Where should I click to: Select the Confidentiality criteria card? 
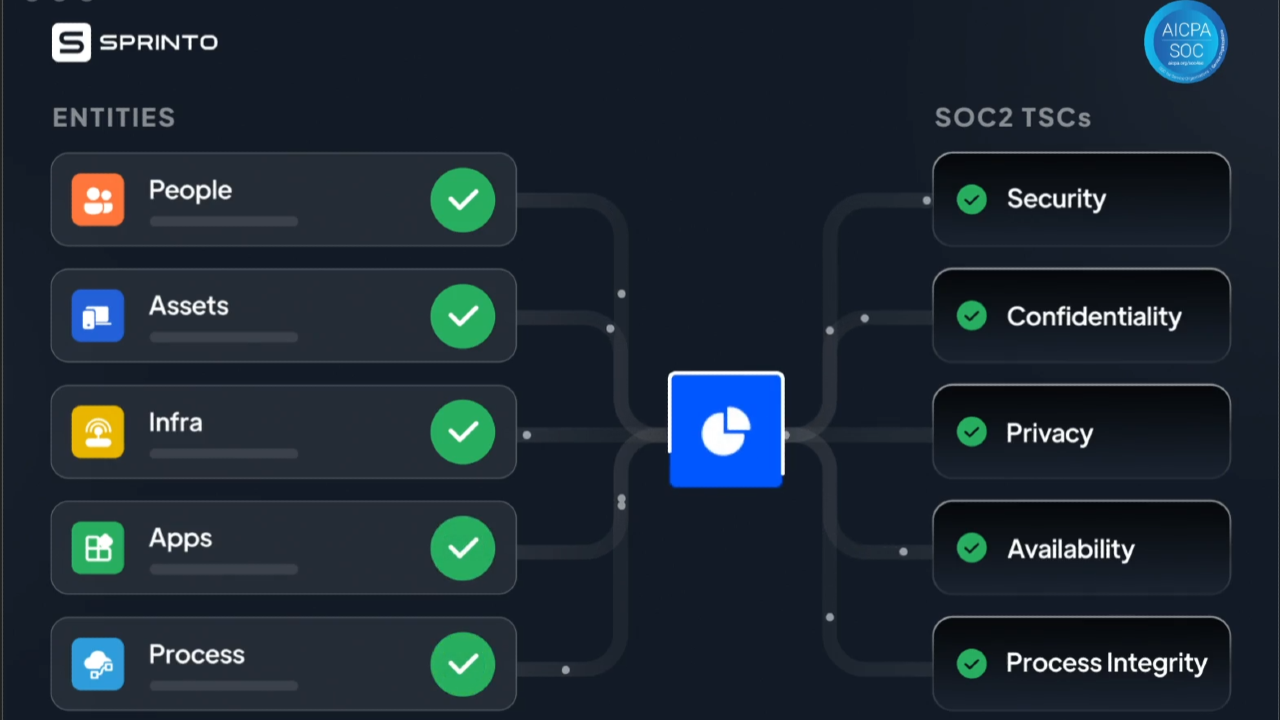pyautogui.click(x=1081, y=315)
